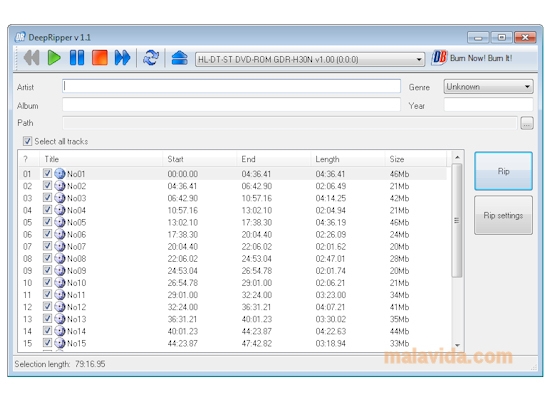Click the 44Mb size of track No14
Image resolution: width=550 pixels, height=400 pixels.
coord(399,331)
